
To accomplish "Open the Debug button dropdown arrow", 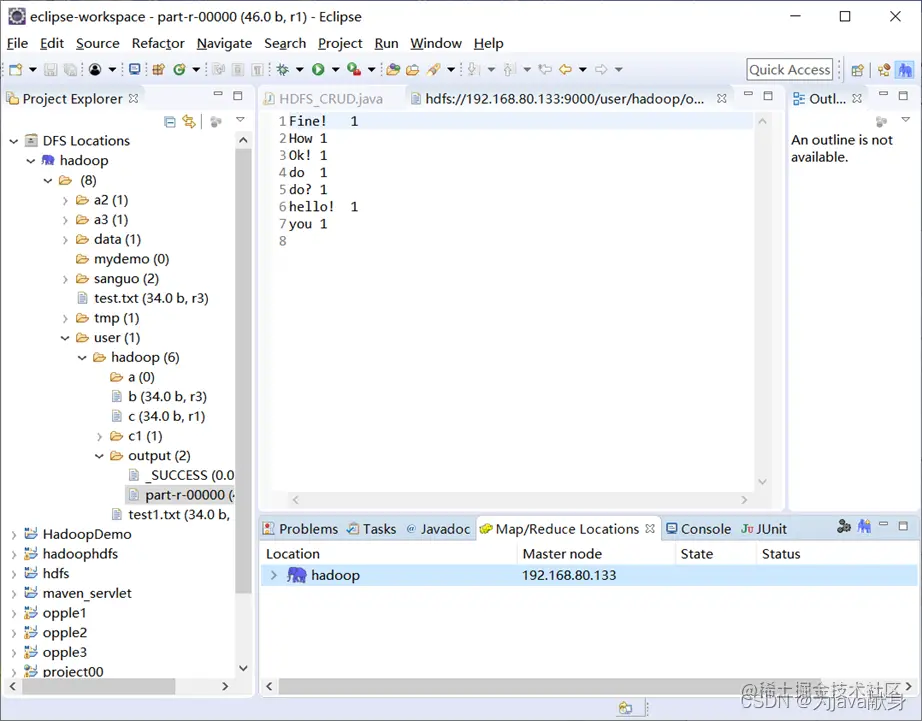I will point(299,69).
